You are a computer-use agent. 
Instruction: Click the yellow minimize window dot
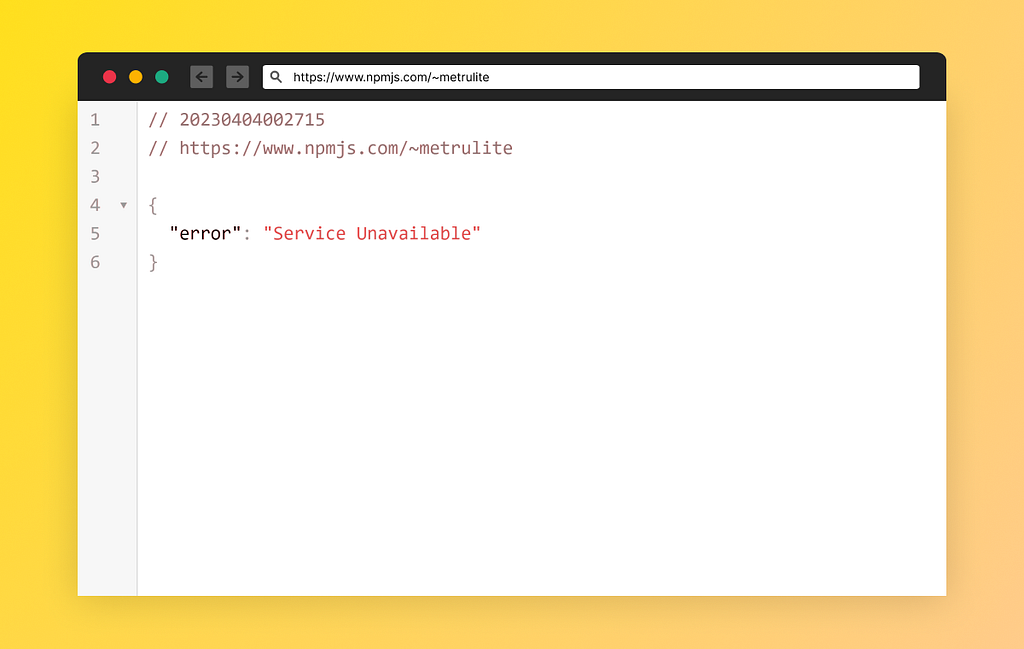click(136, 77)
